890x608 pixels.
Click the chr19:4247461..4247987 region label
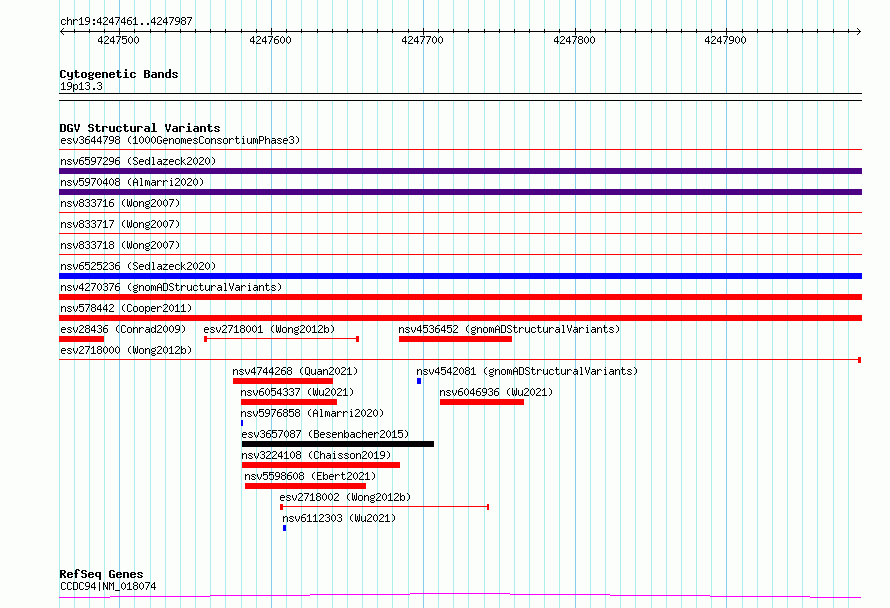tap(126, 21)
